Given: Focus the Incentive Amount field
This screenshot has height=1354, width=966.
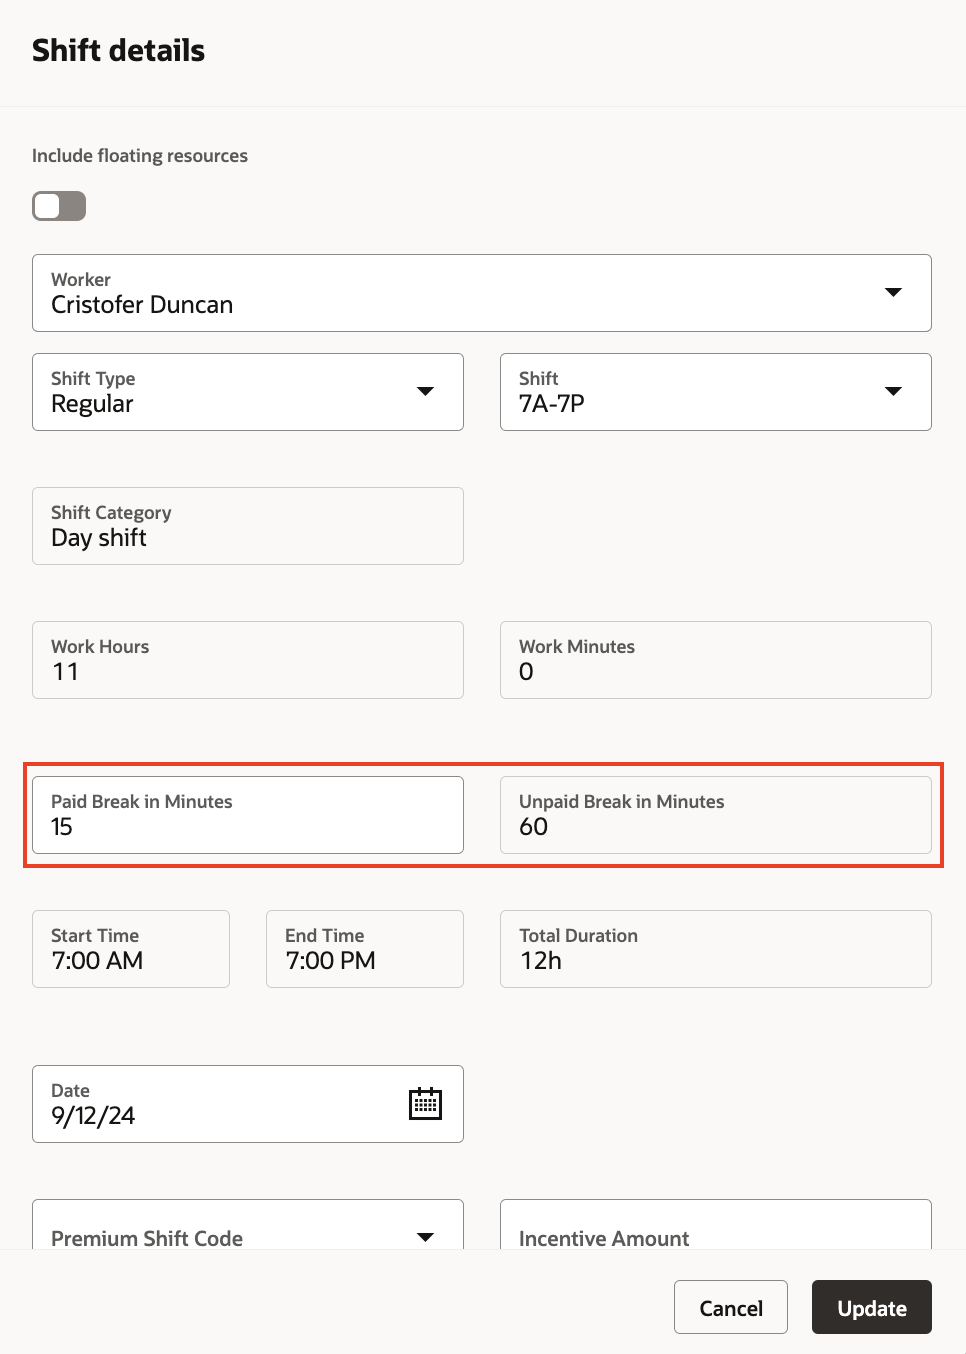Looking at the screenshot, I should (715, 1229).
